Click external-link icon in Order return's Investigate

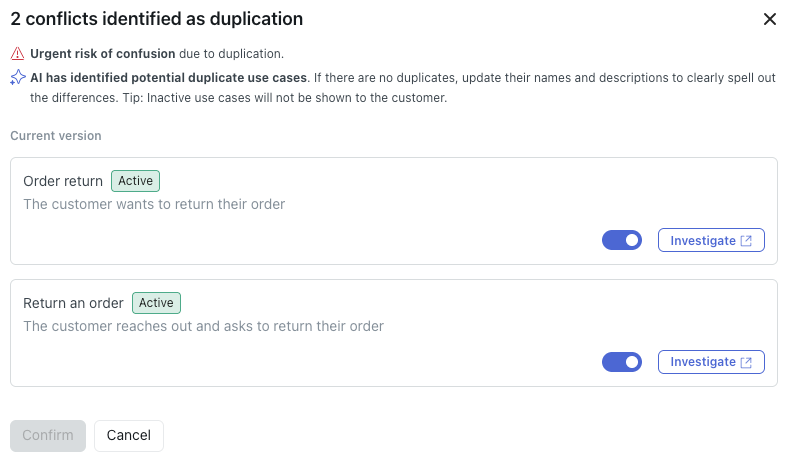(746, 241)
